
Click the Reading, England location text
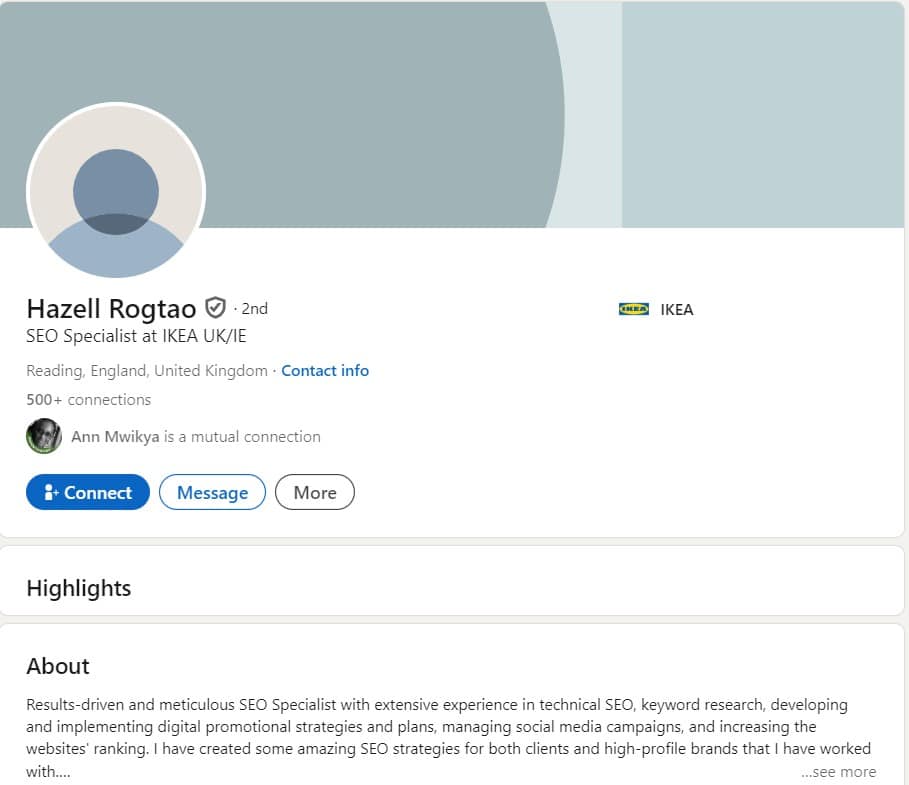pos(147,371)
